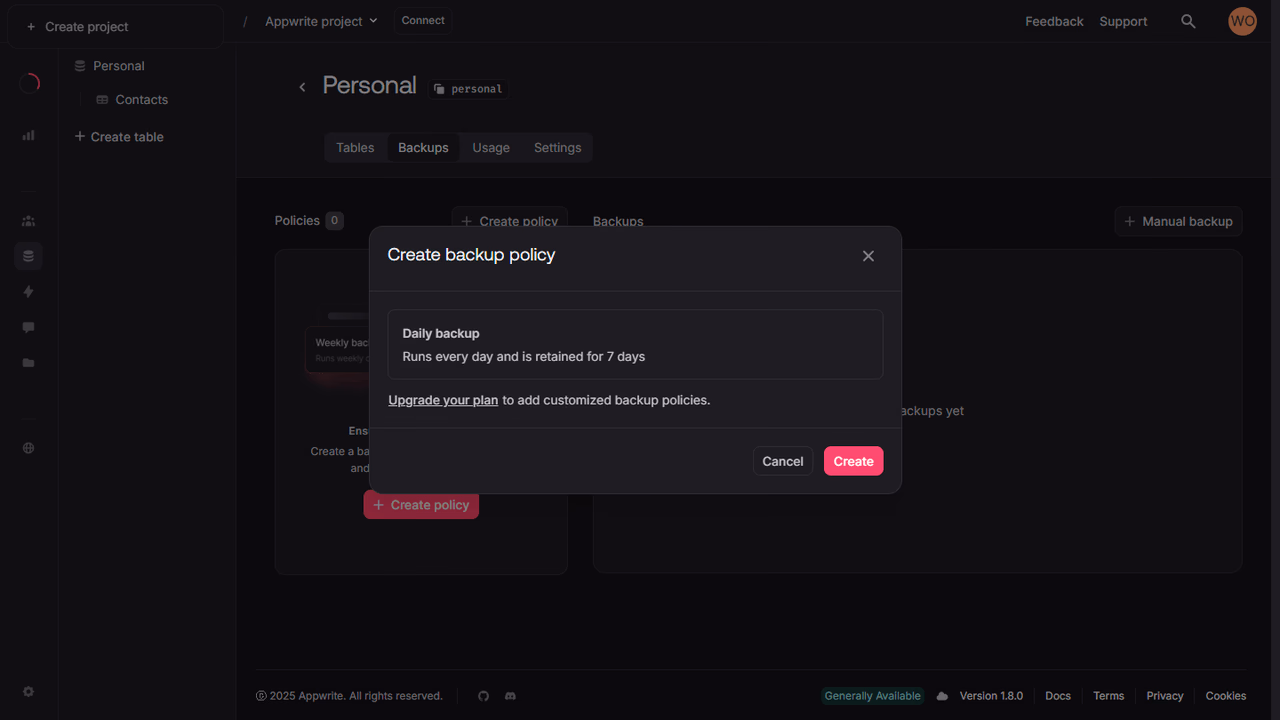Screen dimensions: 1280x720
Task: Close the Create backup policy dialog
Action: pos(868,256)
